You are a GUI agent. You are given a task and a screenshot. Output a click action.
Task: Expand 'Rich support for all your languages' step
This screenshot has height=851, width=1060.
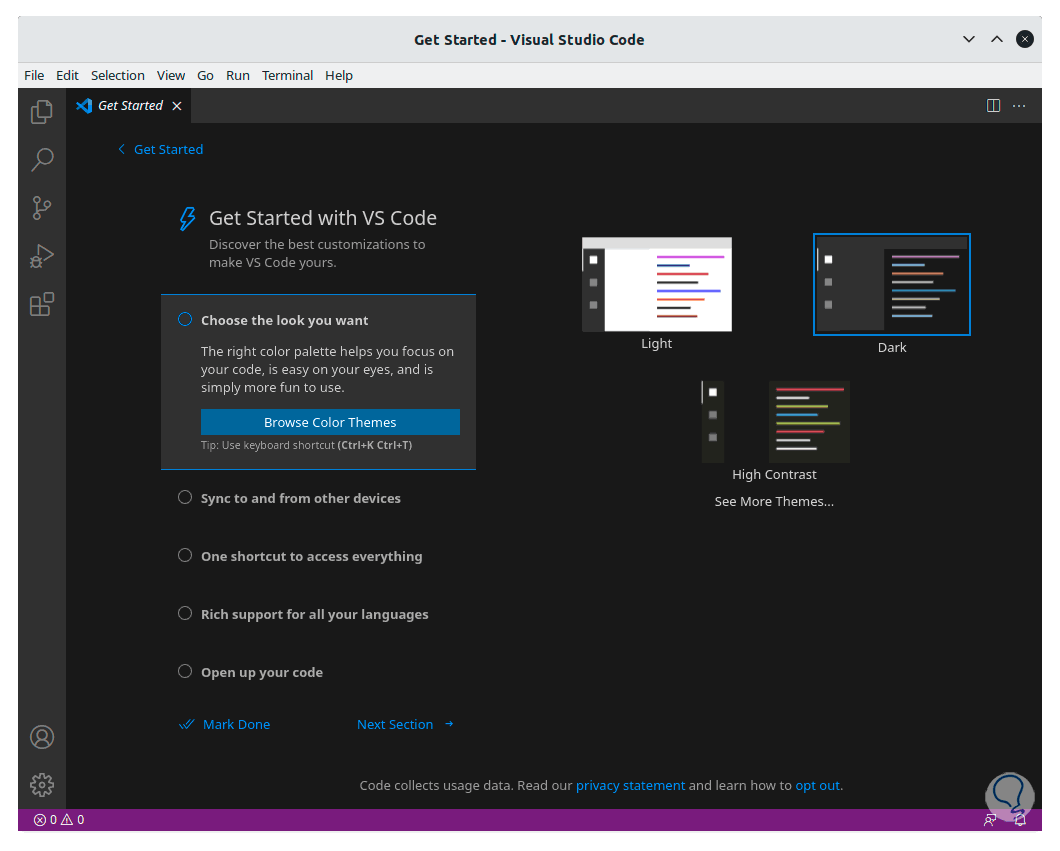click(314, 614)
